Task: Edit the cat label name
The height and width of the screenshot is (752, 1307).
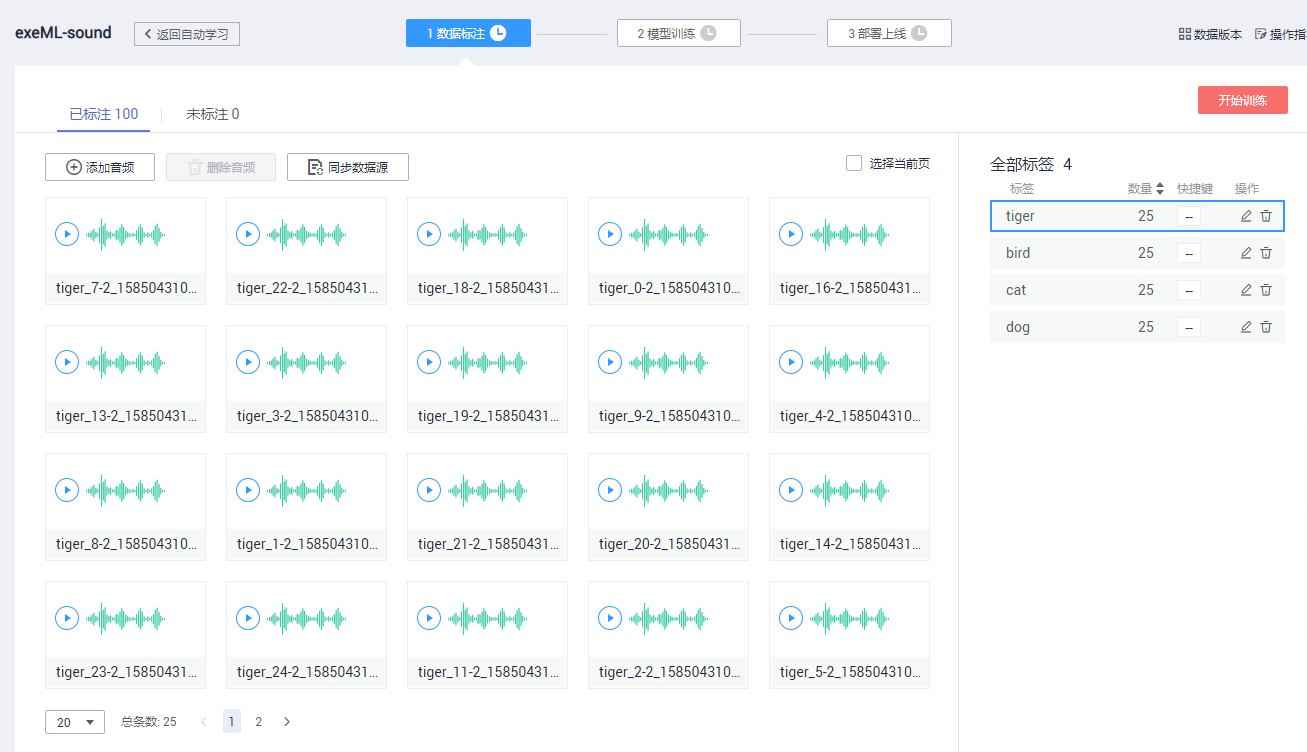Action: [x=1246, y=290]
